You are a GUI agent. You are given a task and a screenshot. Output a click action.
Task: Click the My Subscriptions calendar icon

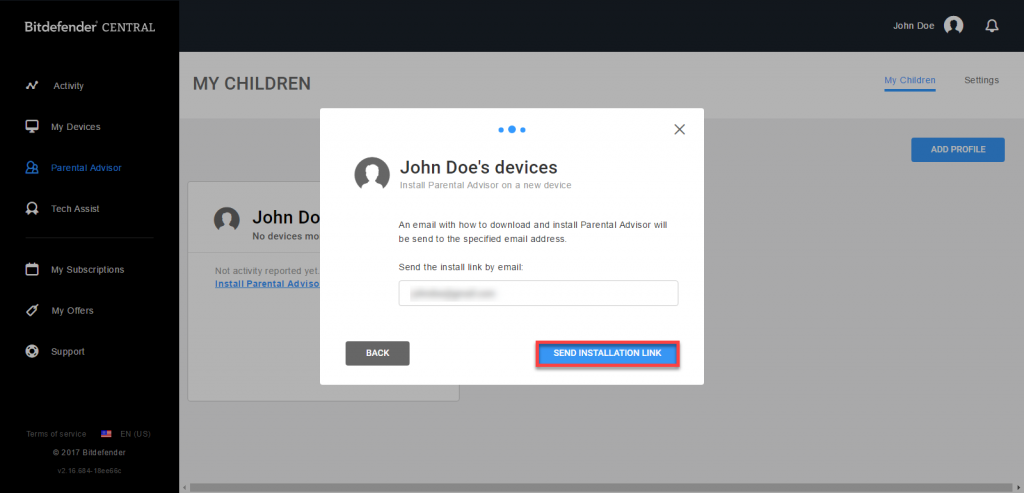pyautogui.click(x=32, y=269)
